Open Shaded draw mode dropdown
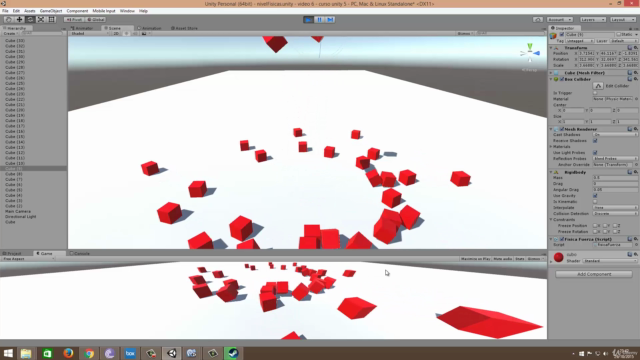640x360 pixels. [x=90, y=33]
